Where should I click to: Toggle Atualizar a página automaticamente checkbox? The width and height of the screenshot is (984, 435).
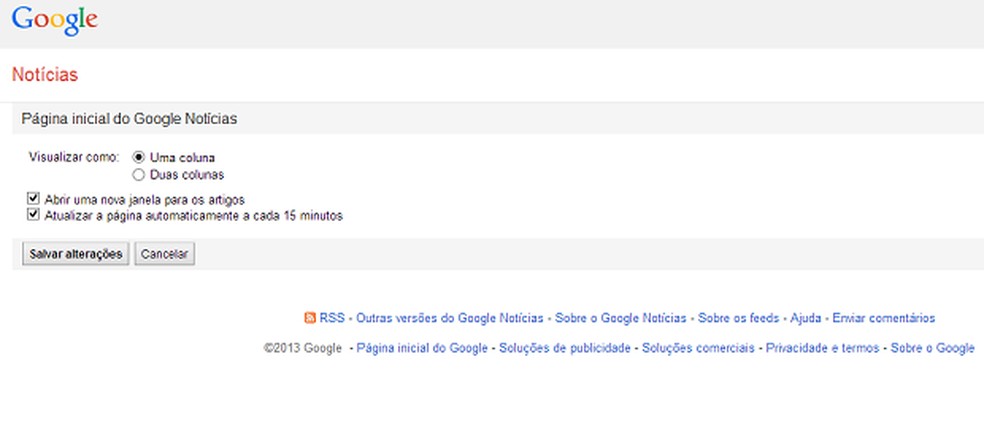(34, 215)
